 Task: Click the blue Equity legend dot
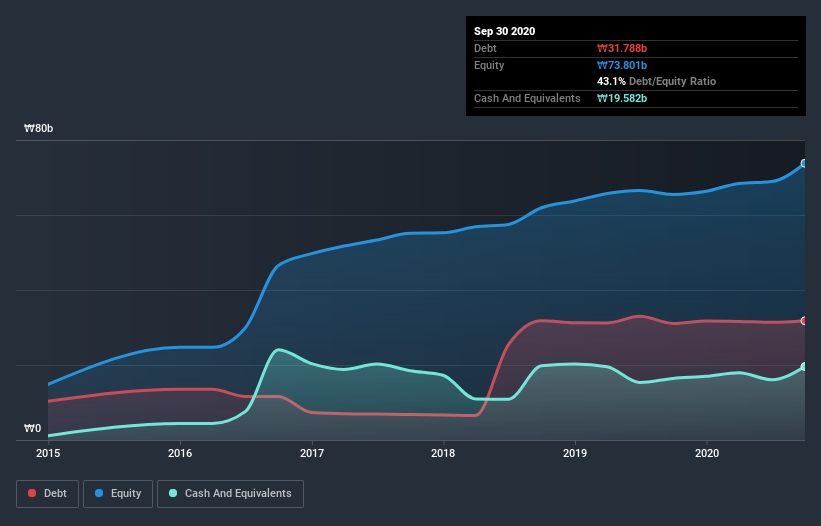tap(99, 493)
